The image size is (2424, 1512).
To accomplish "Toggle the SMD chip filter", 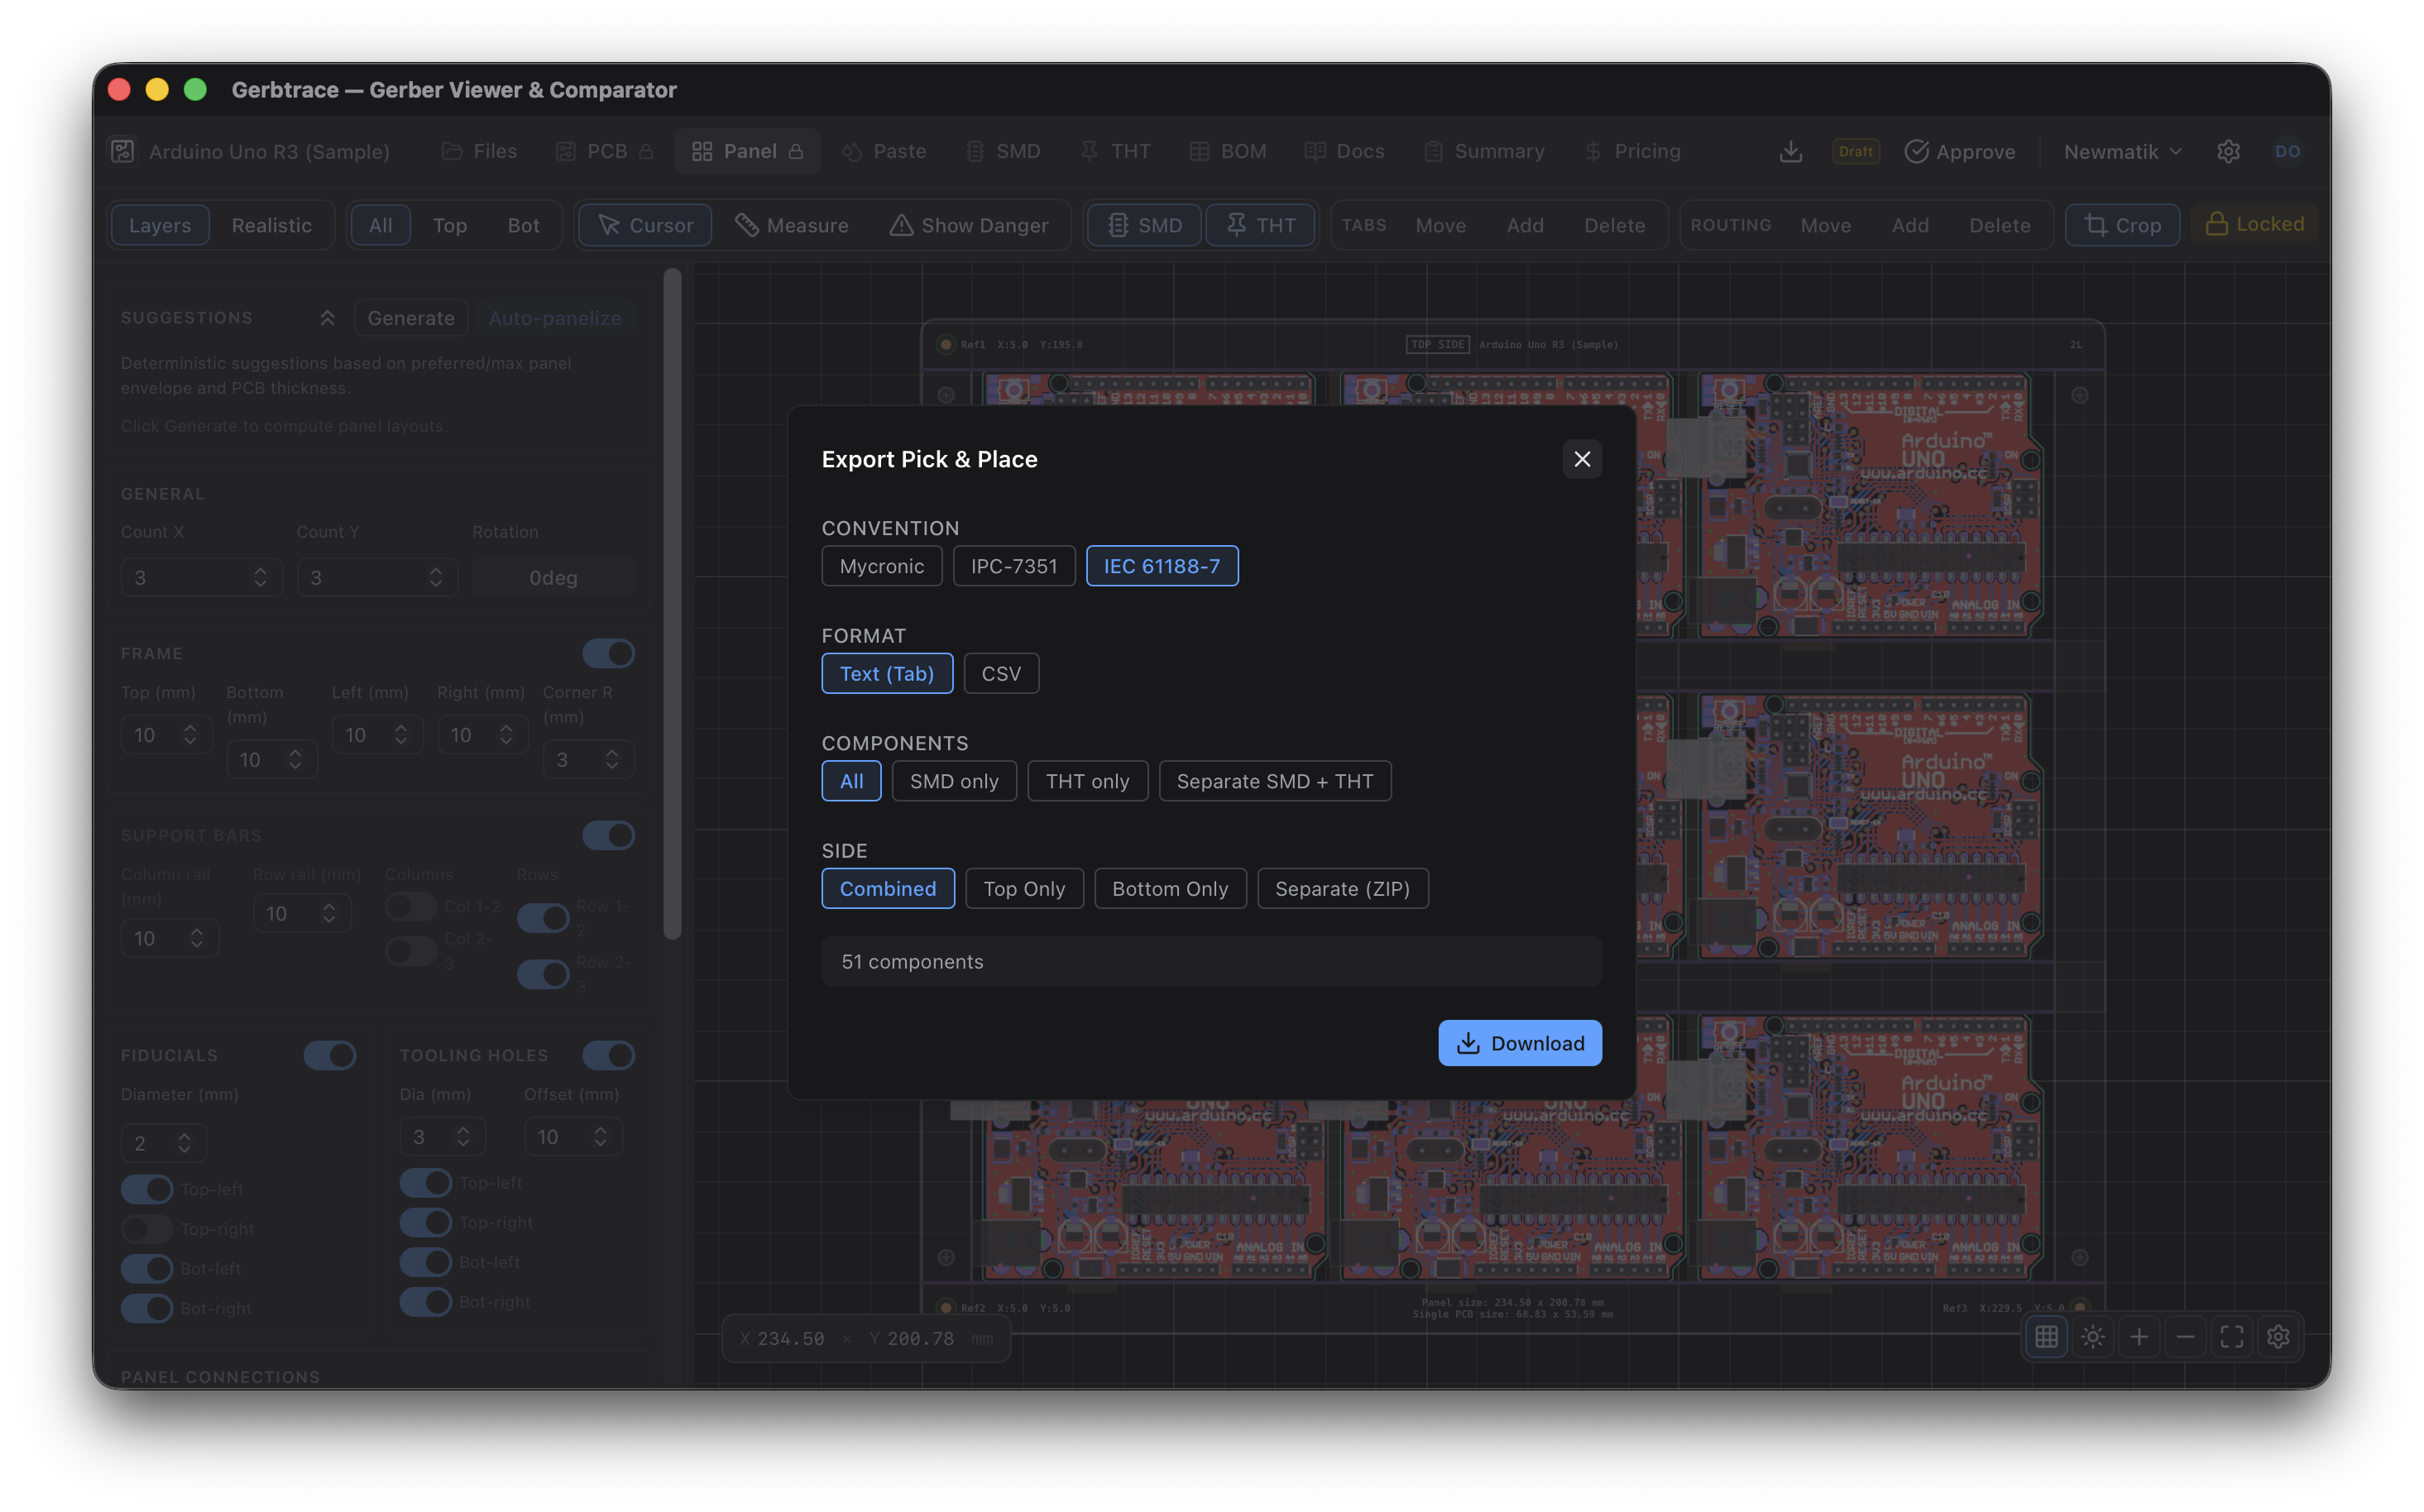I will coord(1144,225).
